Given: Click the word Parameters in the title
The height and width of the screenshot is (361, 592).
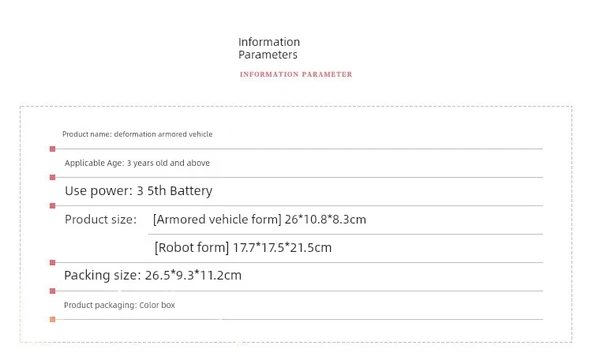Looking at the screenshot, I should click(x=268, y=55).
